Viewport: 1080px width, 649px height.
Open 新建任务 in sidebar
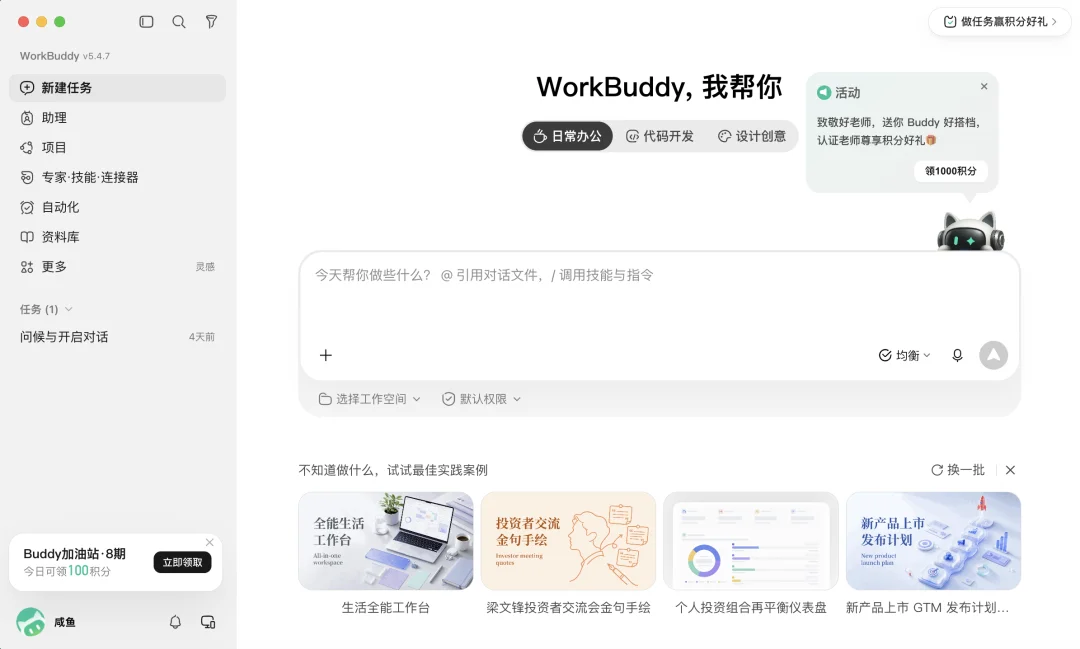pyautogui.click(x=117, y=88)
